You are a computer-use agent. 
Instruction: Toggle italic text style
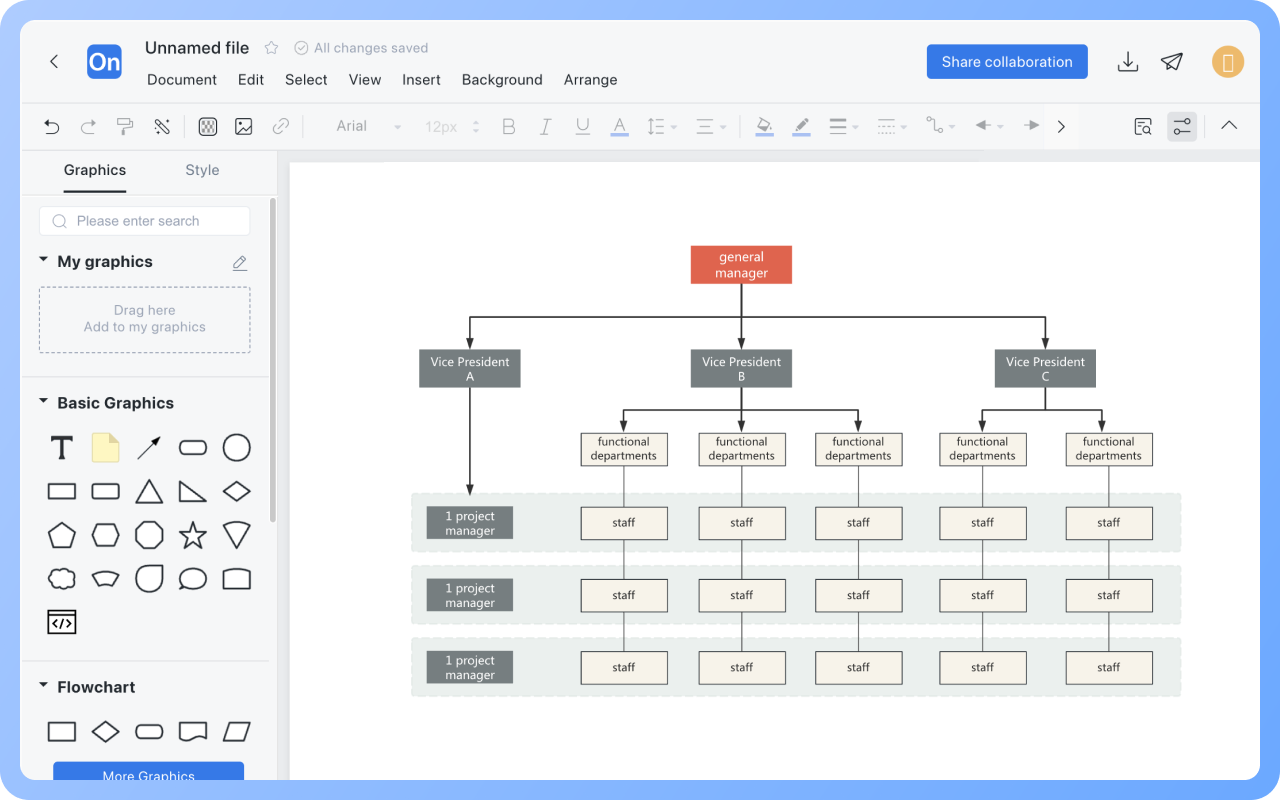(545, 126)
